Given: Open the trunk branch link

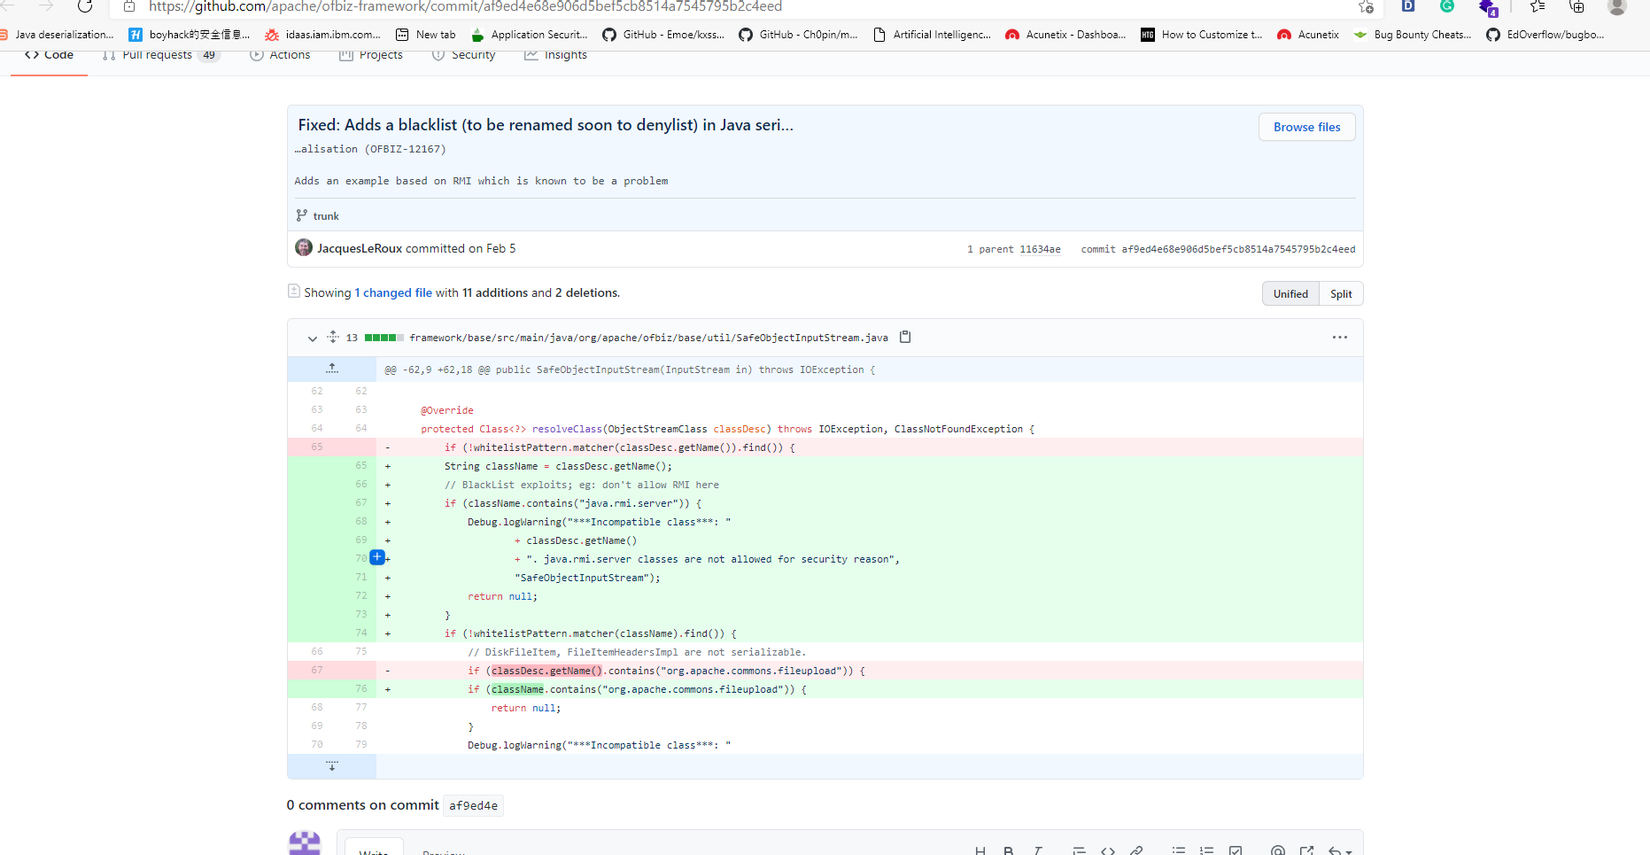Looking at the screenshot, I should 326,216.
